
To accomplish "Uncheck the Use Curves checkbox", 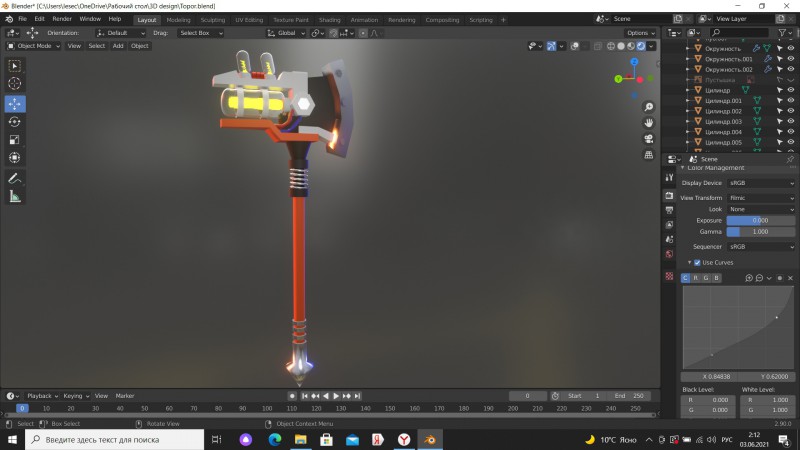I will 697,263.
